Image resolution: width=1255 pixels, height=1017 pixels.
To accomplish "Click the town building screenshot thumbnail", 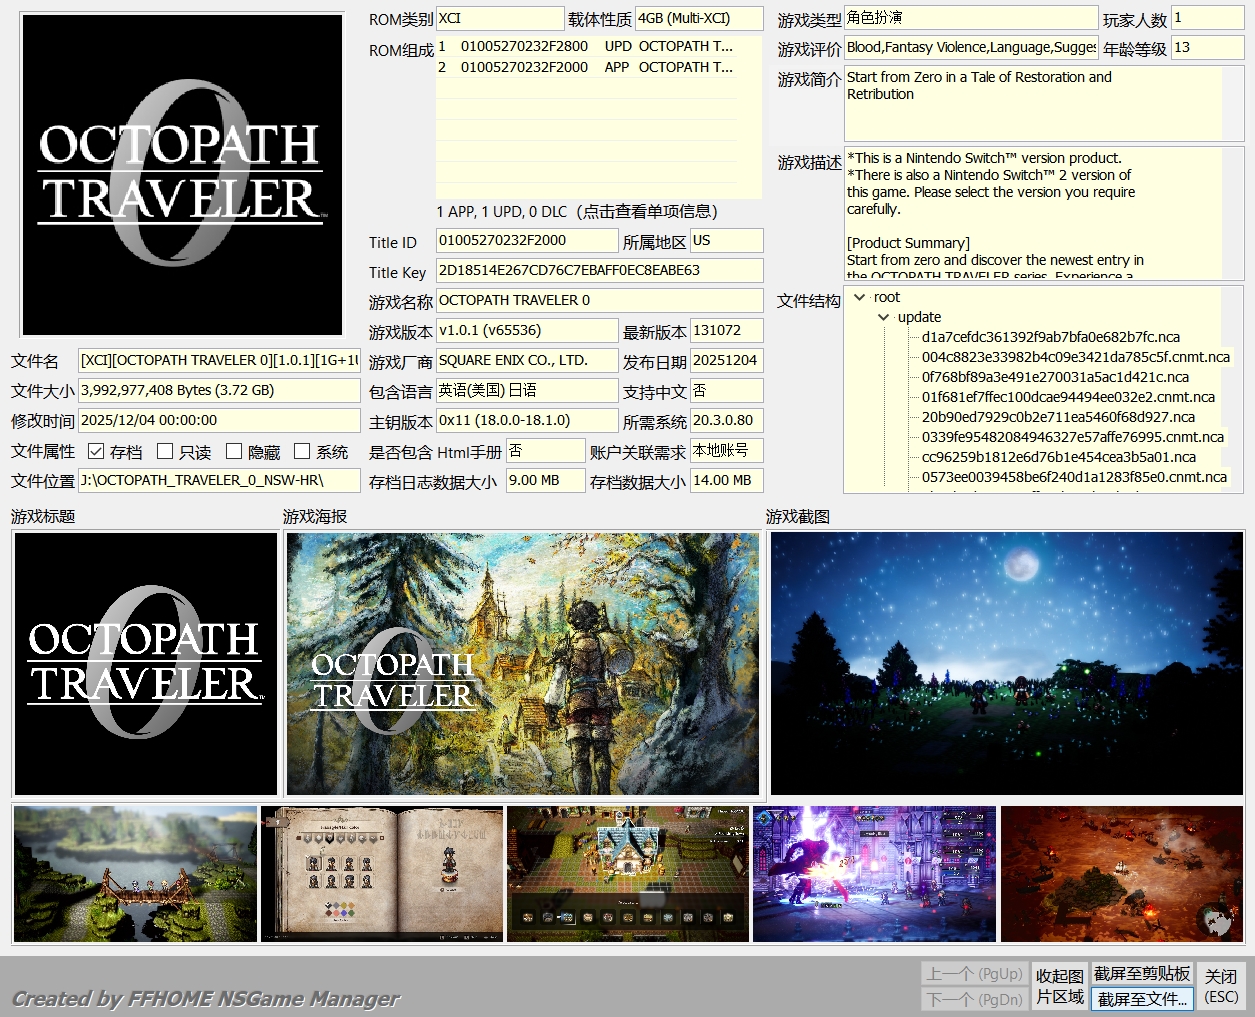I will (x=627, y=874).
